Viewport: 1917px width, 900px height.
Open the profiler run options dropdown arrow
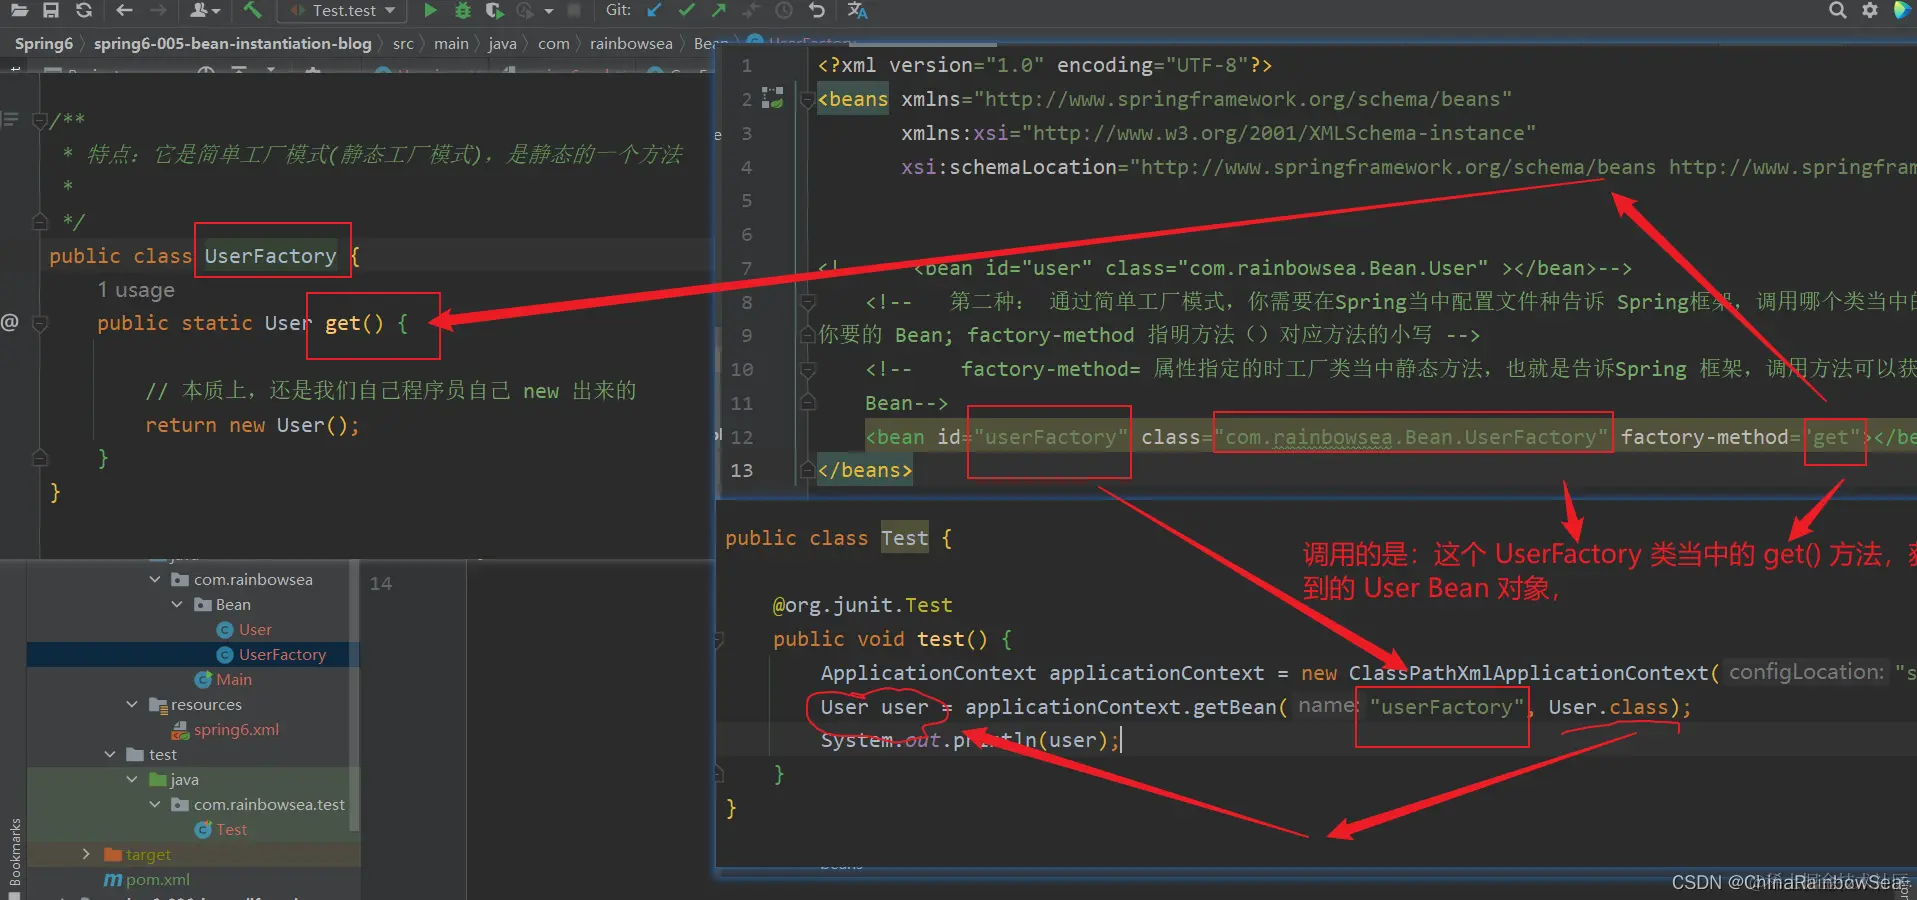coord(549,11)
